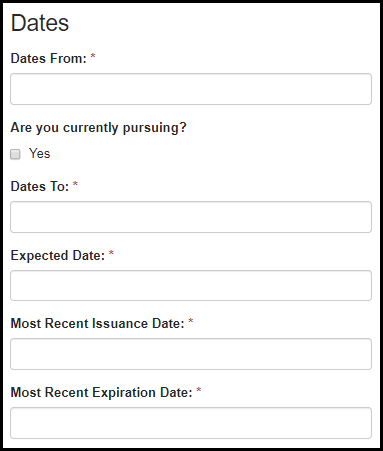Click the 'Dates To:' label text
The height and width of the screenshot is (451, 383).
click(x=40, y=187)
